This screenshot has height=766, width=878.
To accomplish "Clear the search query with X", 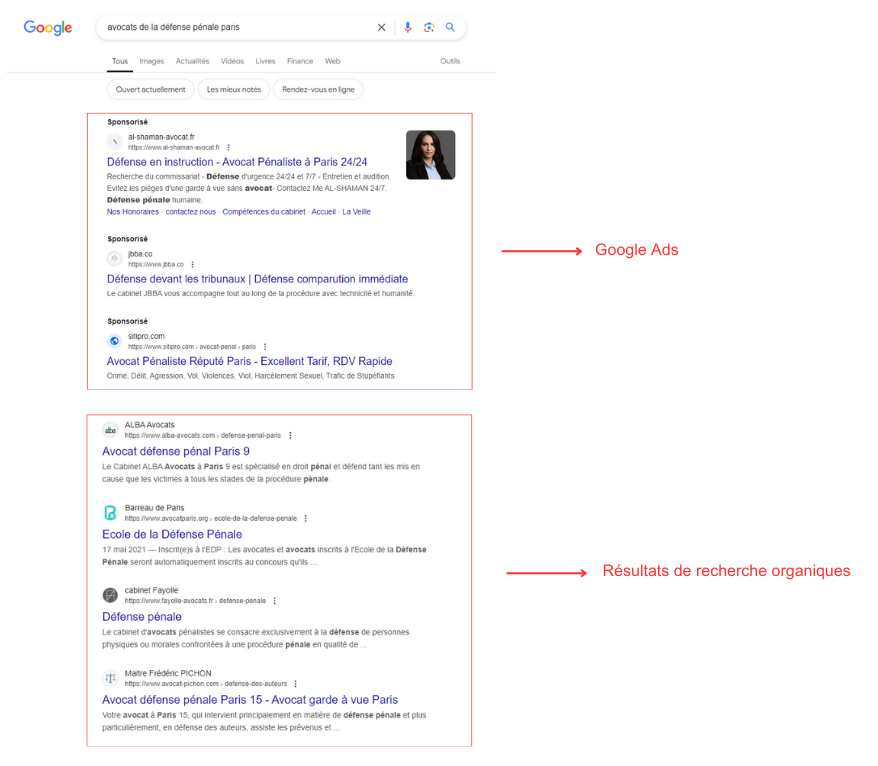I will tap(381, 27).
